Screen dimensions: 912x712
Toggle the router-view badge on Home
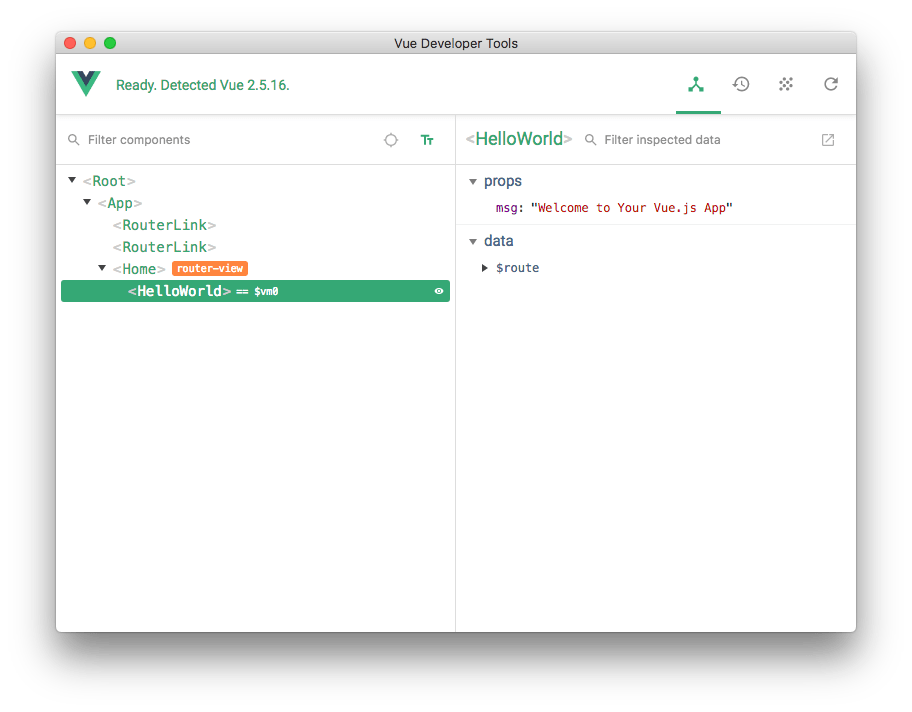[209, 268]
